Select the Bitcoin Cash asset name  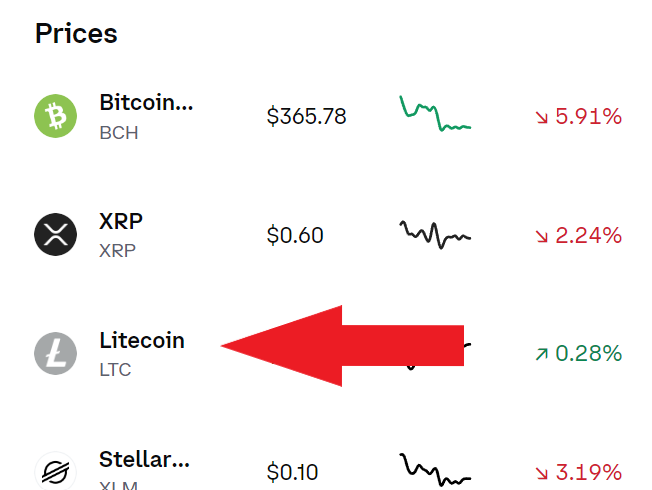pyautogui.click(x=146, y=102)
